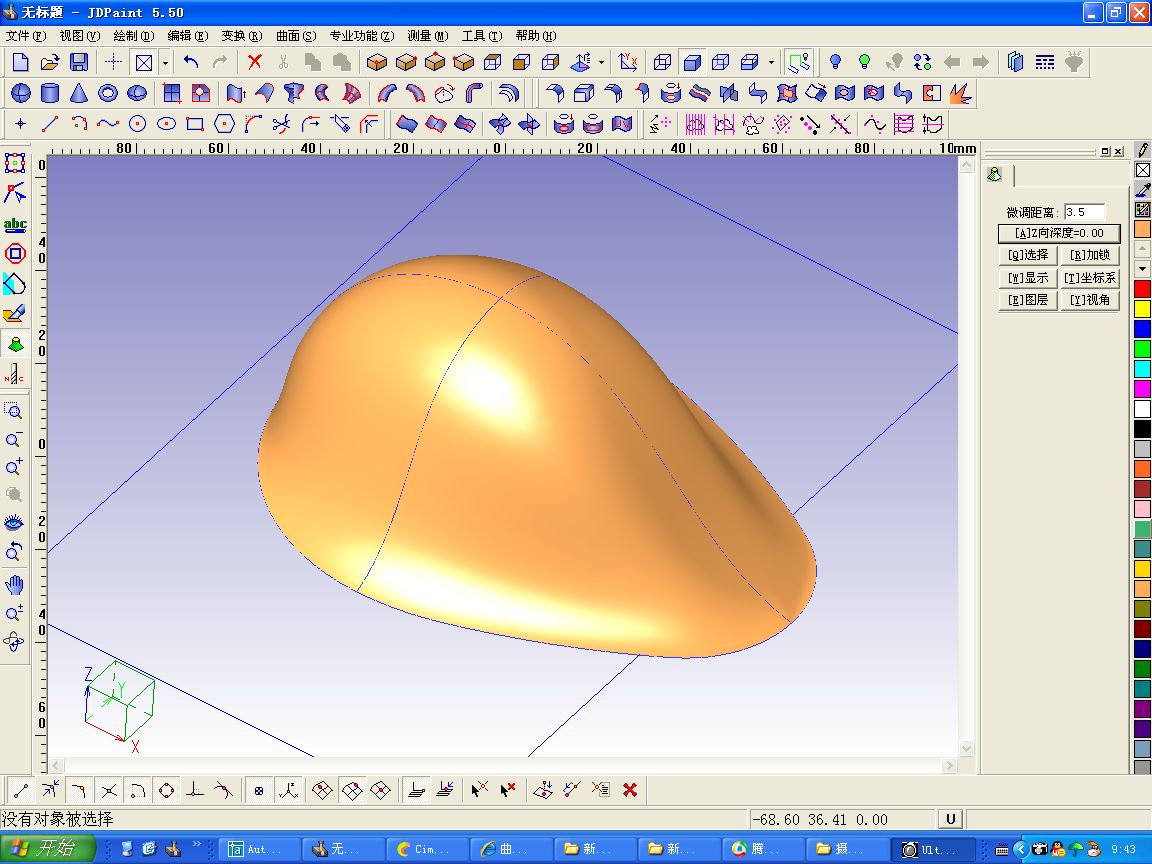Switch to wireframe display mode
1152x864 pixels.
pyautogui.click(x=663, y=62)
